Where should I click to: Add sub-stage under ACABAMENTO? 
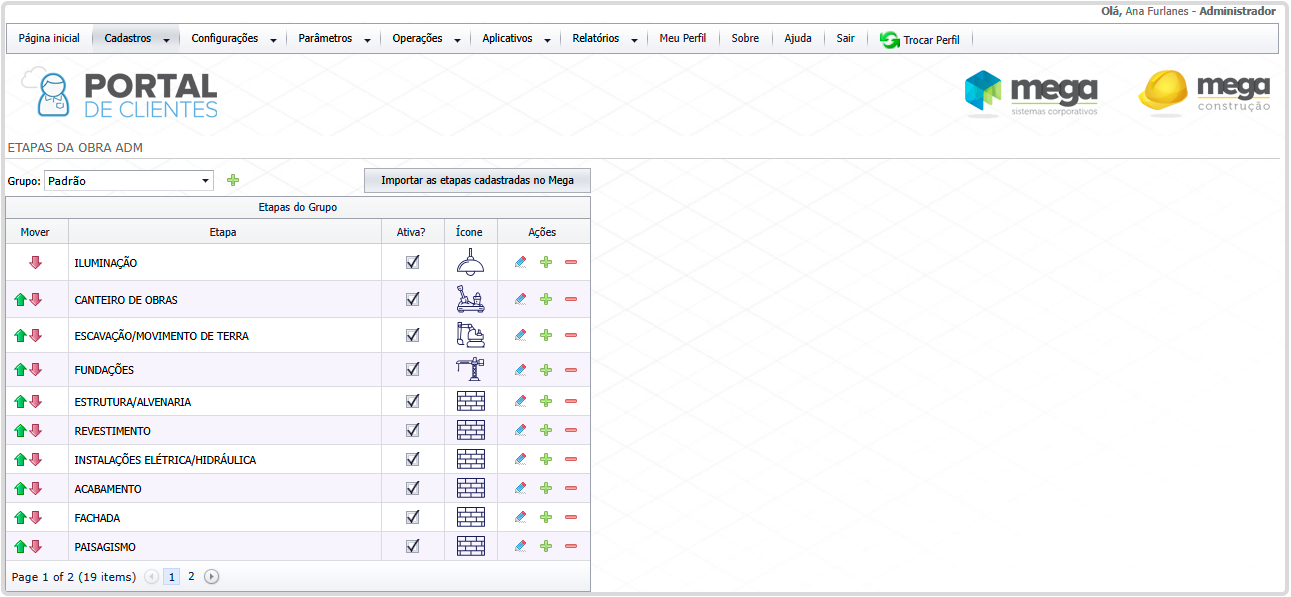pyautogui.click(x=546, y=488)
